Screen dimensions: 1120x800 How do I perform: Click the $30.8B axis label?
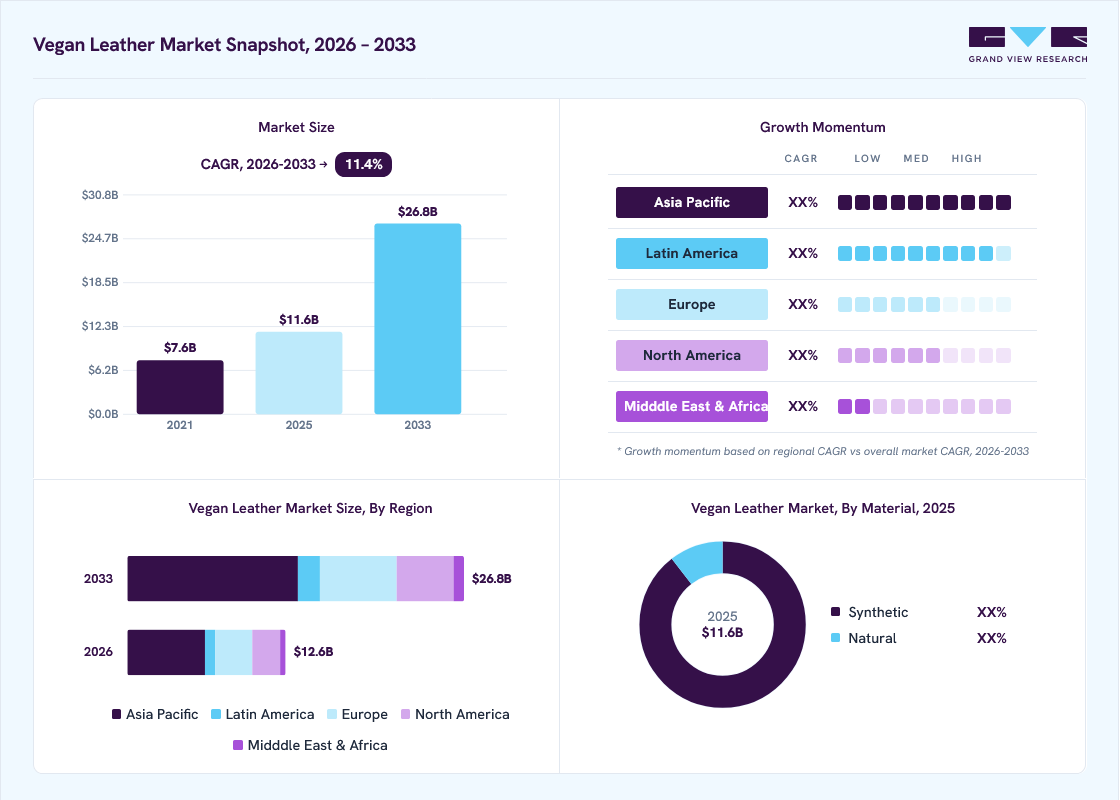(100, 195)
